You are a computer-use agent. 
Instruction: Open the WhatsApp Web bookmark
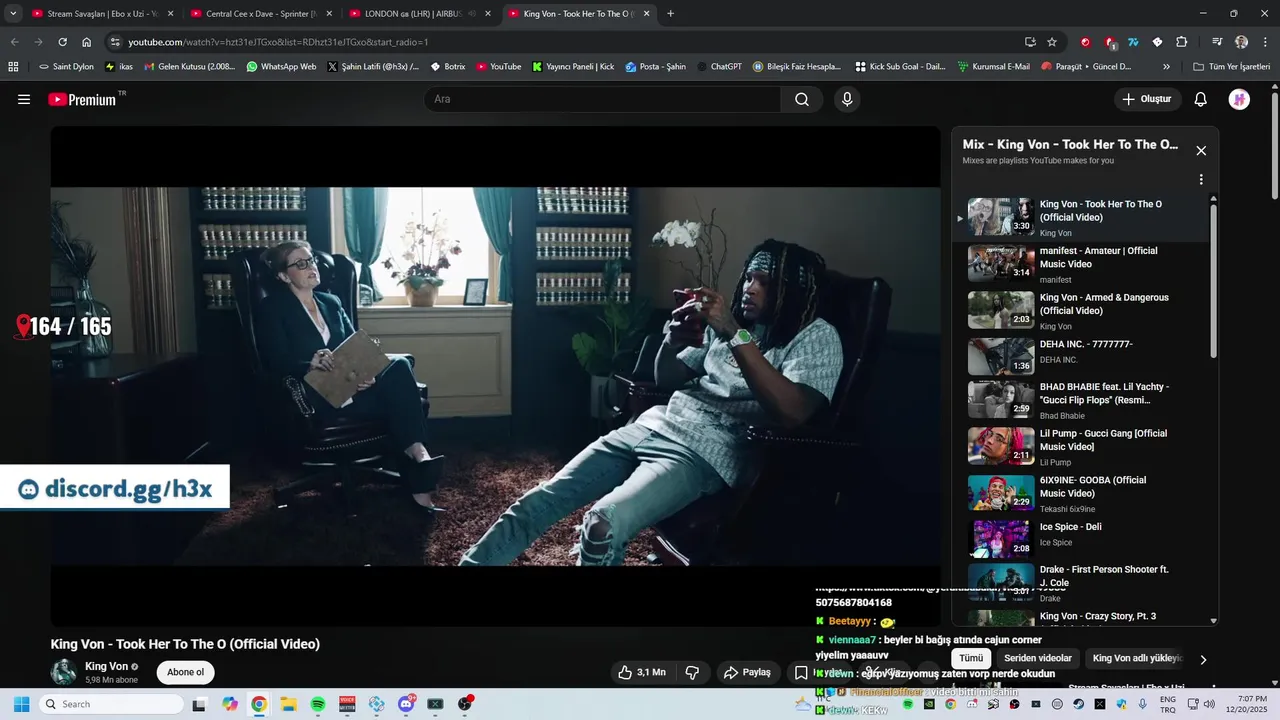[x=281, y=66]
